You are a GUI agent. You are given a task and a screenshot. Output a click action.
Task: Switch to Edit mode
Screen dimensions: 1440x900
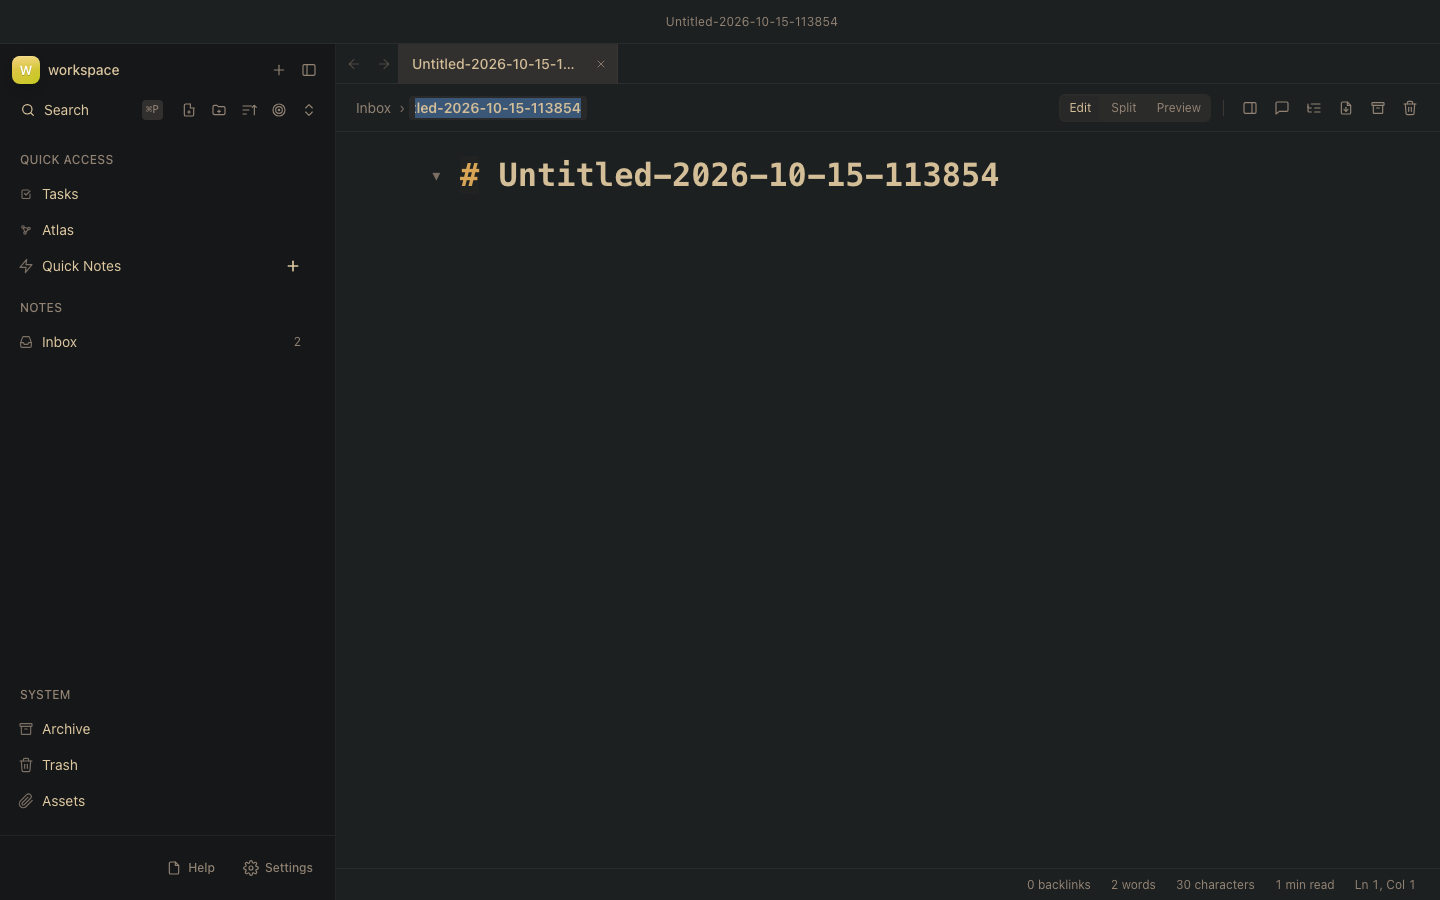(x=1080, y=108)
